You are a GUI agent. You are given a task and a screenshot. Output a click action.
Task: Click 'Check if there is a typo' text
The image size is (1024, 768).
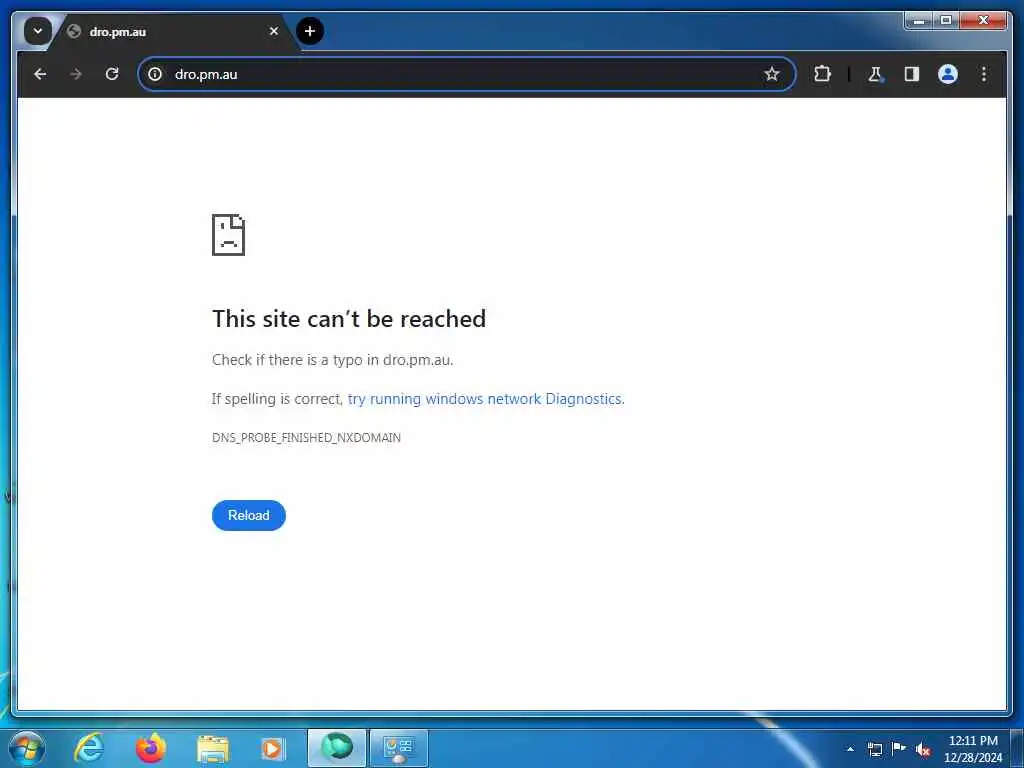pos(332,360)
